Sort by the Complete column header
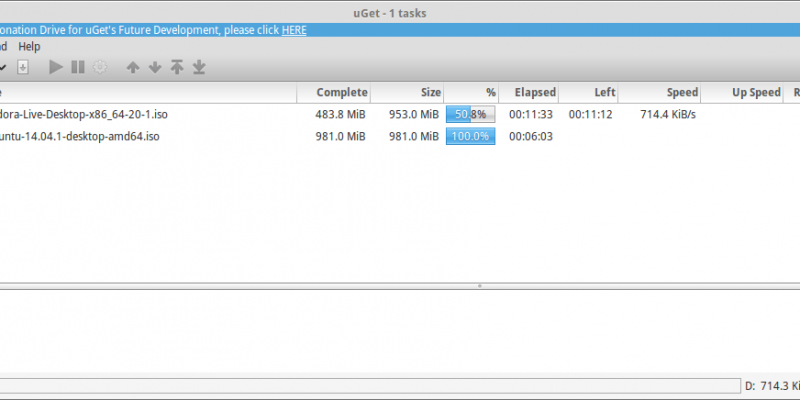Viewport: 800px width, 400px height. click(334, 92)
